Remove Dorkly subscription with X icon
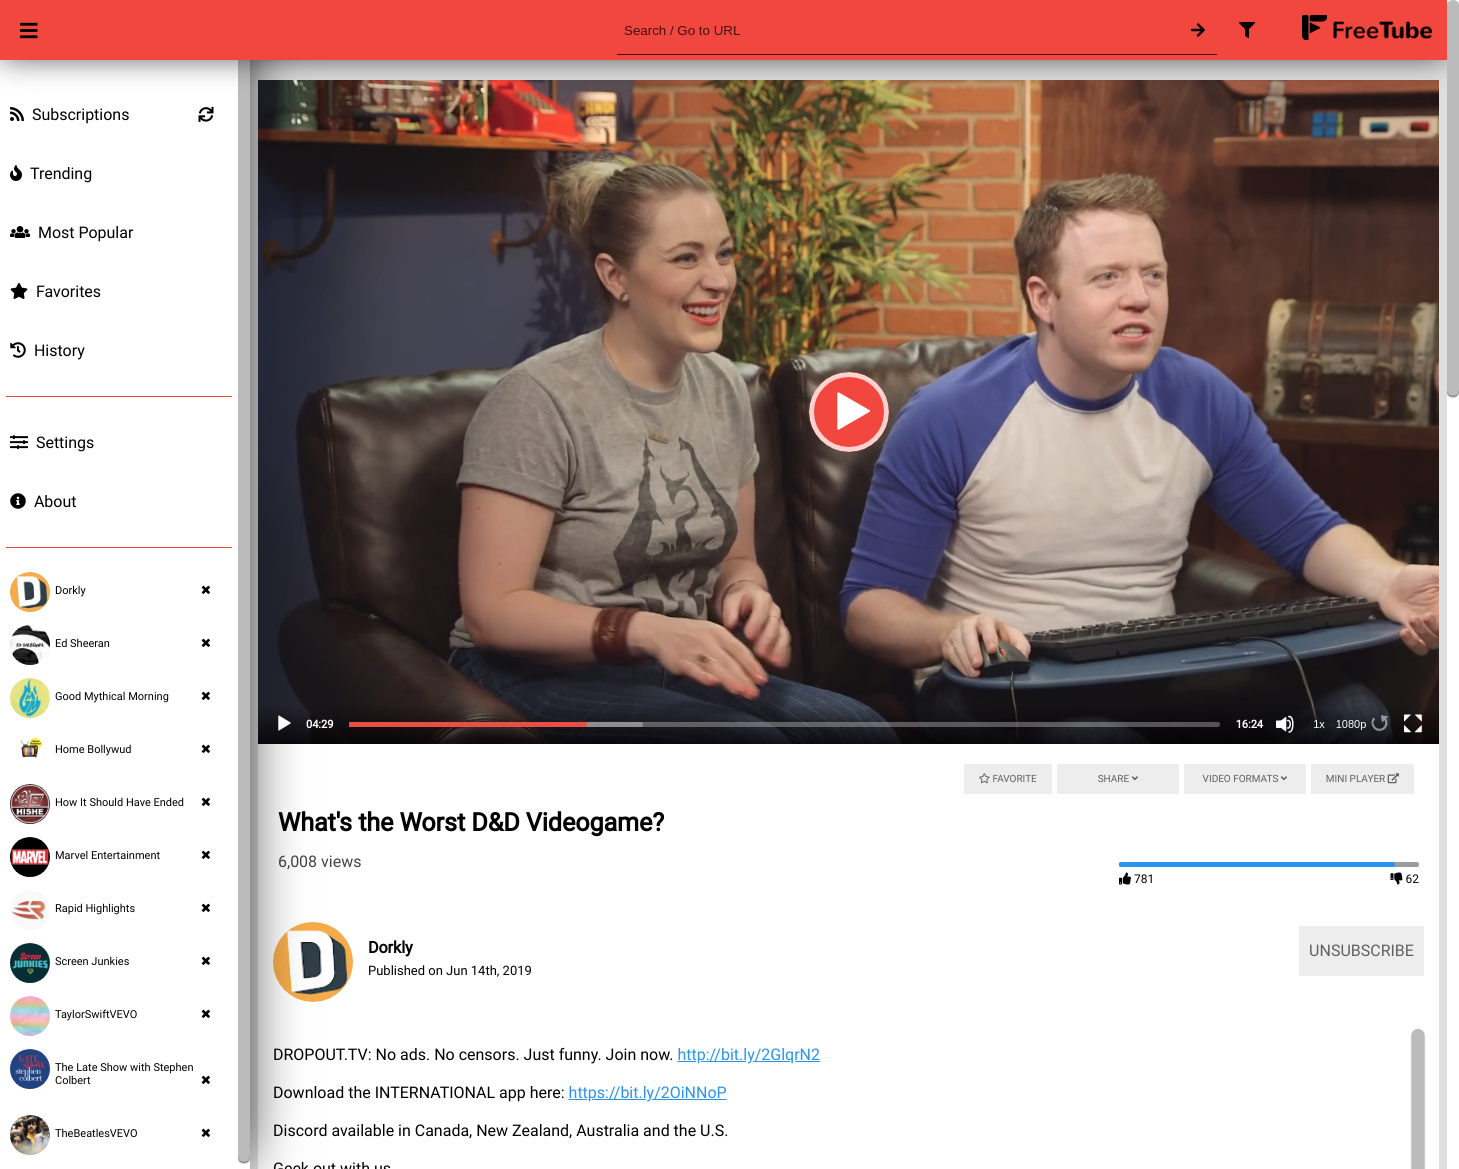This screenshot has width=1459, height=1169. tap(206, 590)
